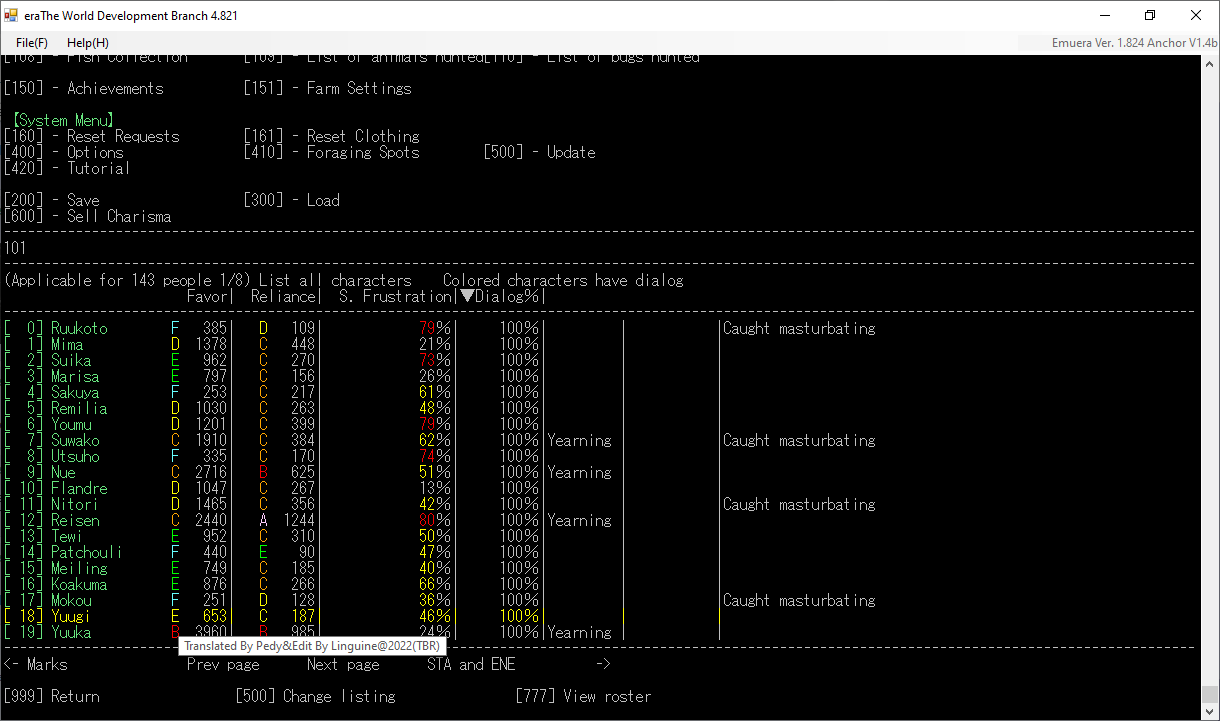Click [200] Save command
The image size is (1220, 721).
[52, 201]
